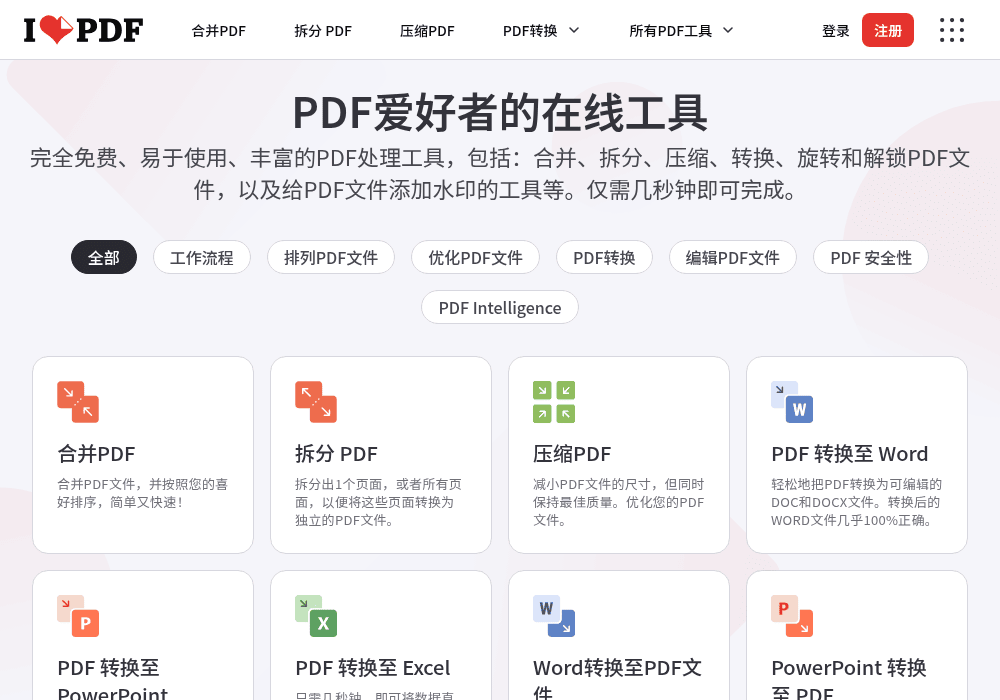Screen dimensions: 1000x700
Task: Click the 合并PDF merge icon
Action: 78,402
